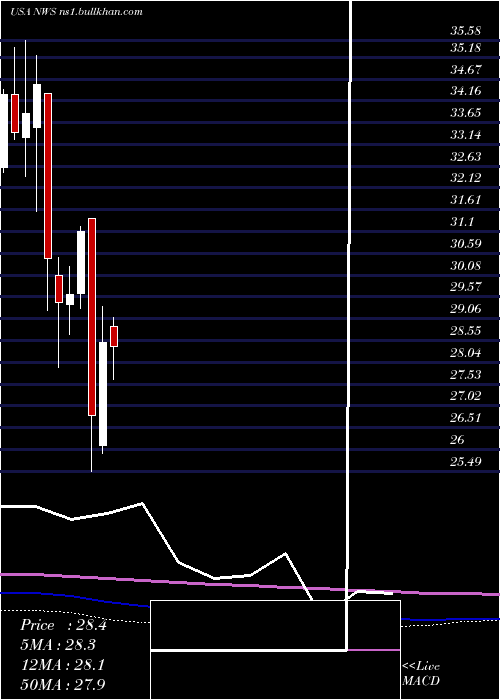Select the tall white candlestick rising from 26
Image resolution: width=500 pixels, height=700 pixels.
[x=103, y=394]
